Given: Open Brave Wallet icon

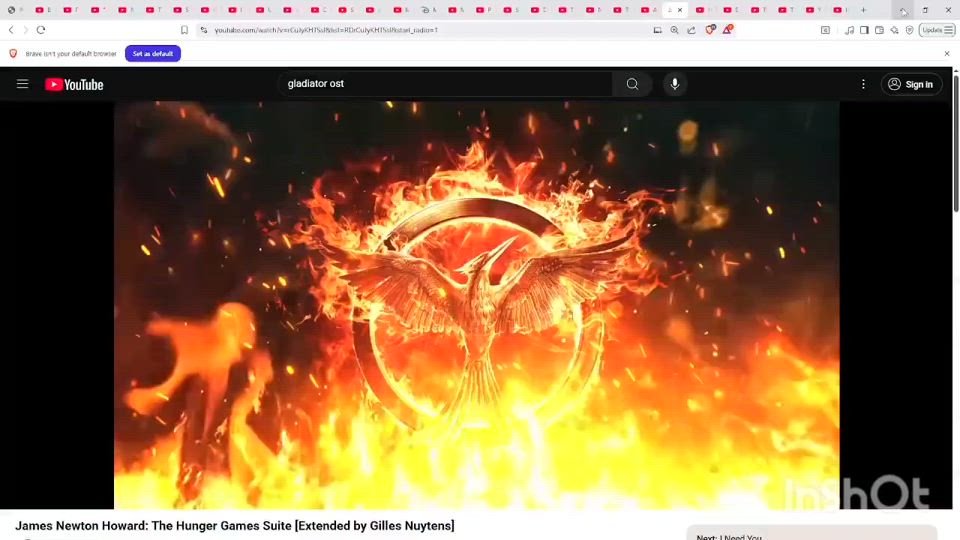Looking at the screenshot, I should (x=879, y=30).
